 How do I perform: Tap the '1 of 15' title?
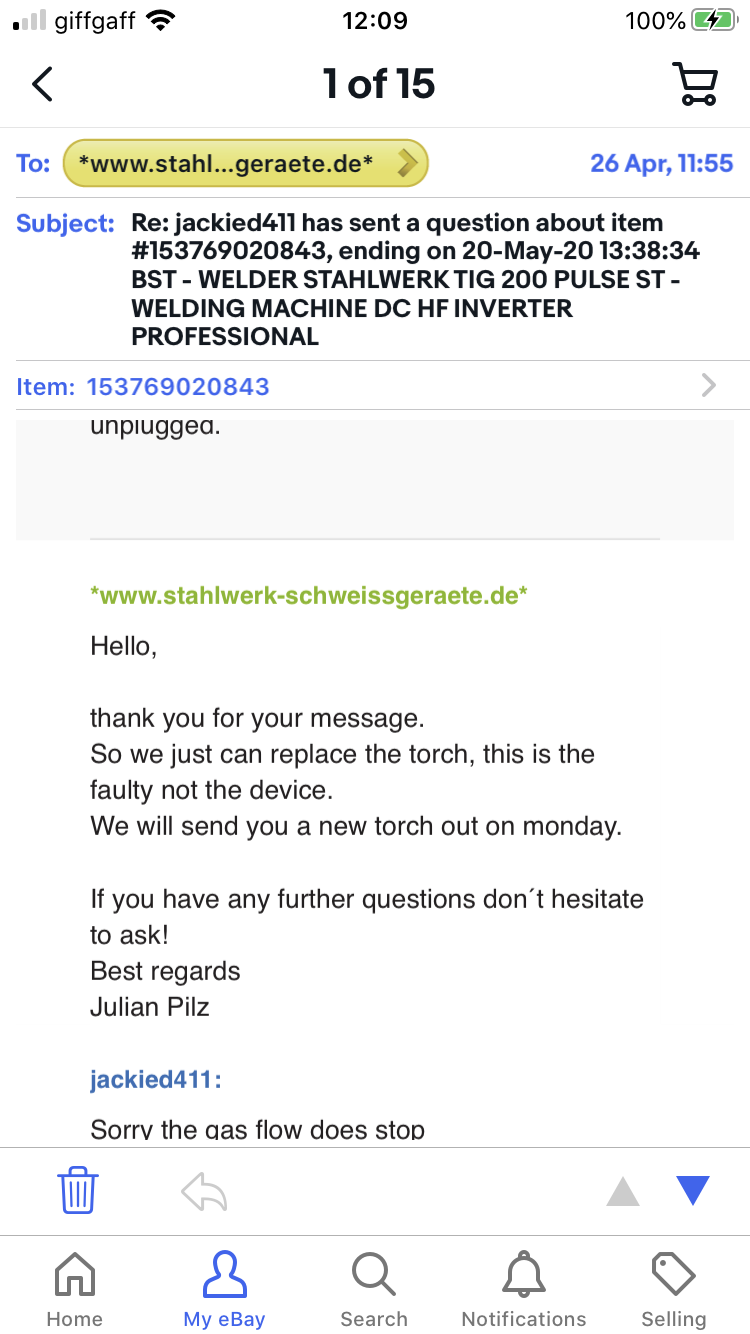coord(379,85)
